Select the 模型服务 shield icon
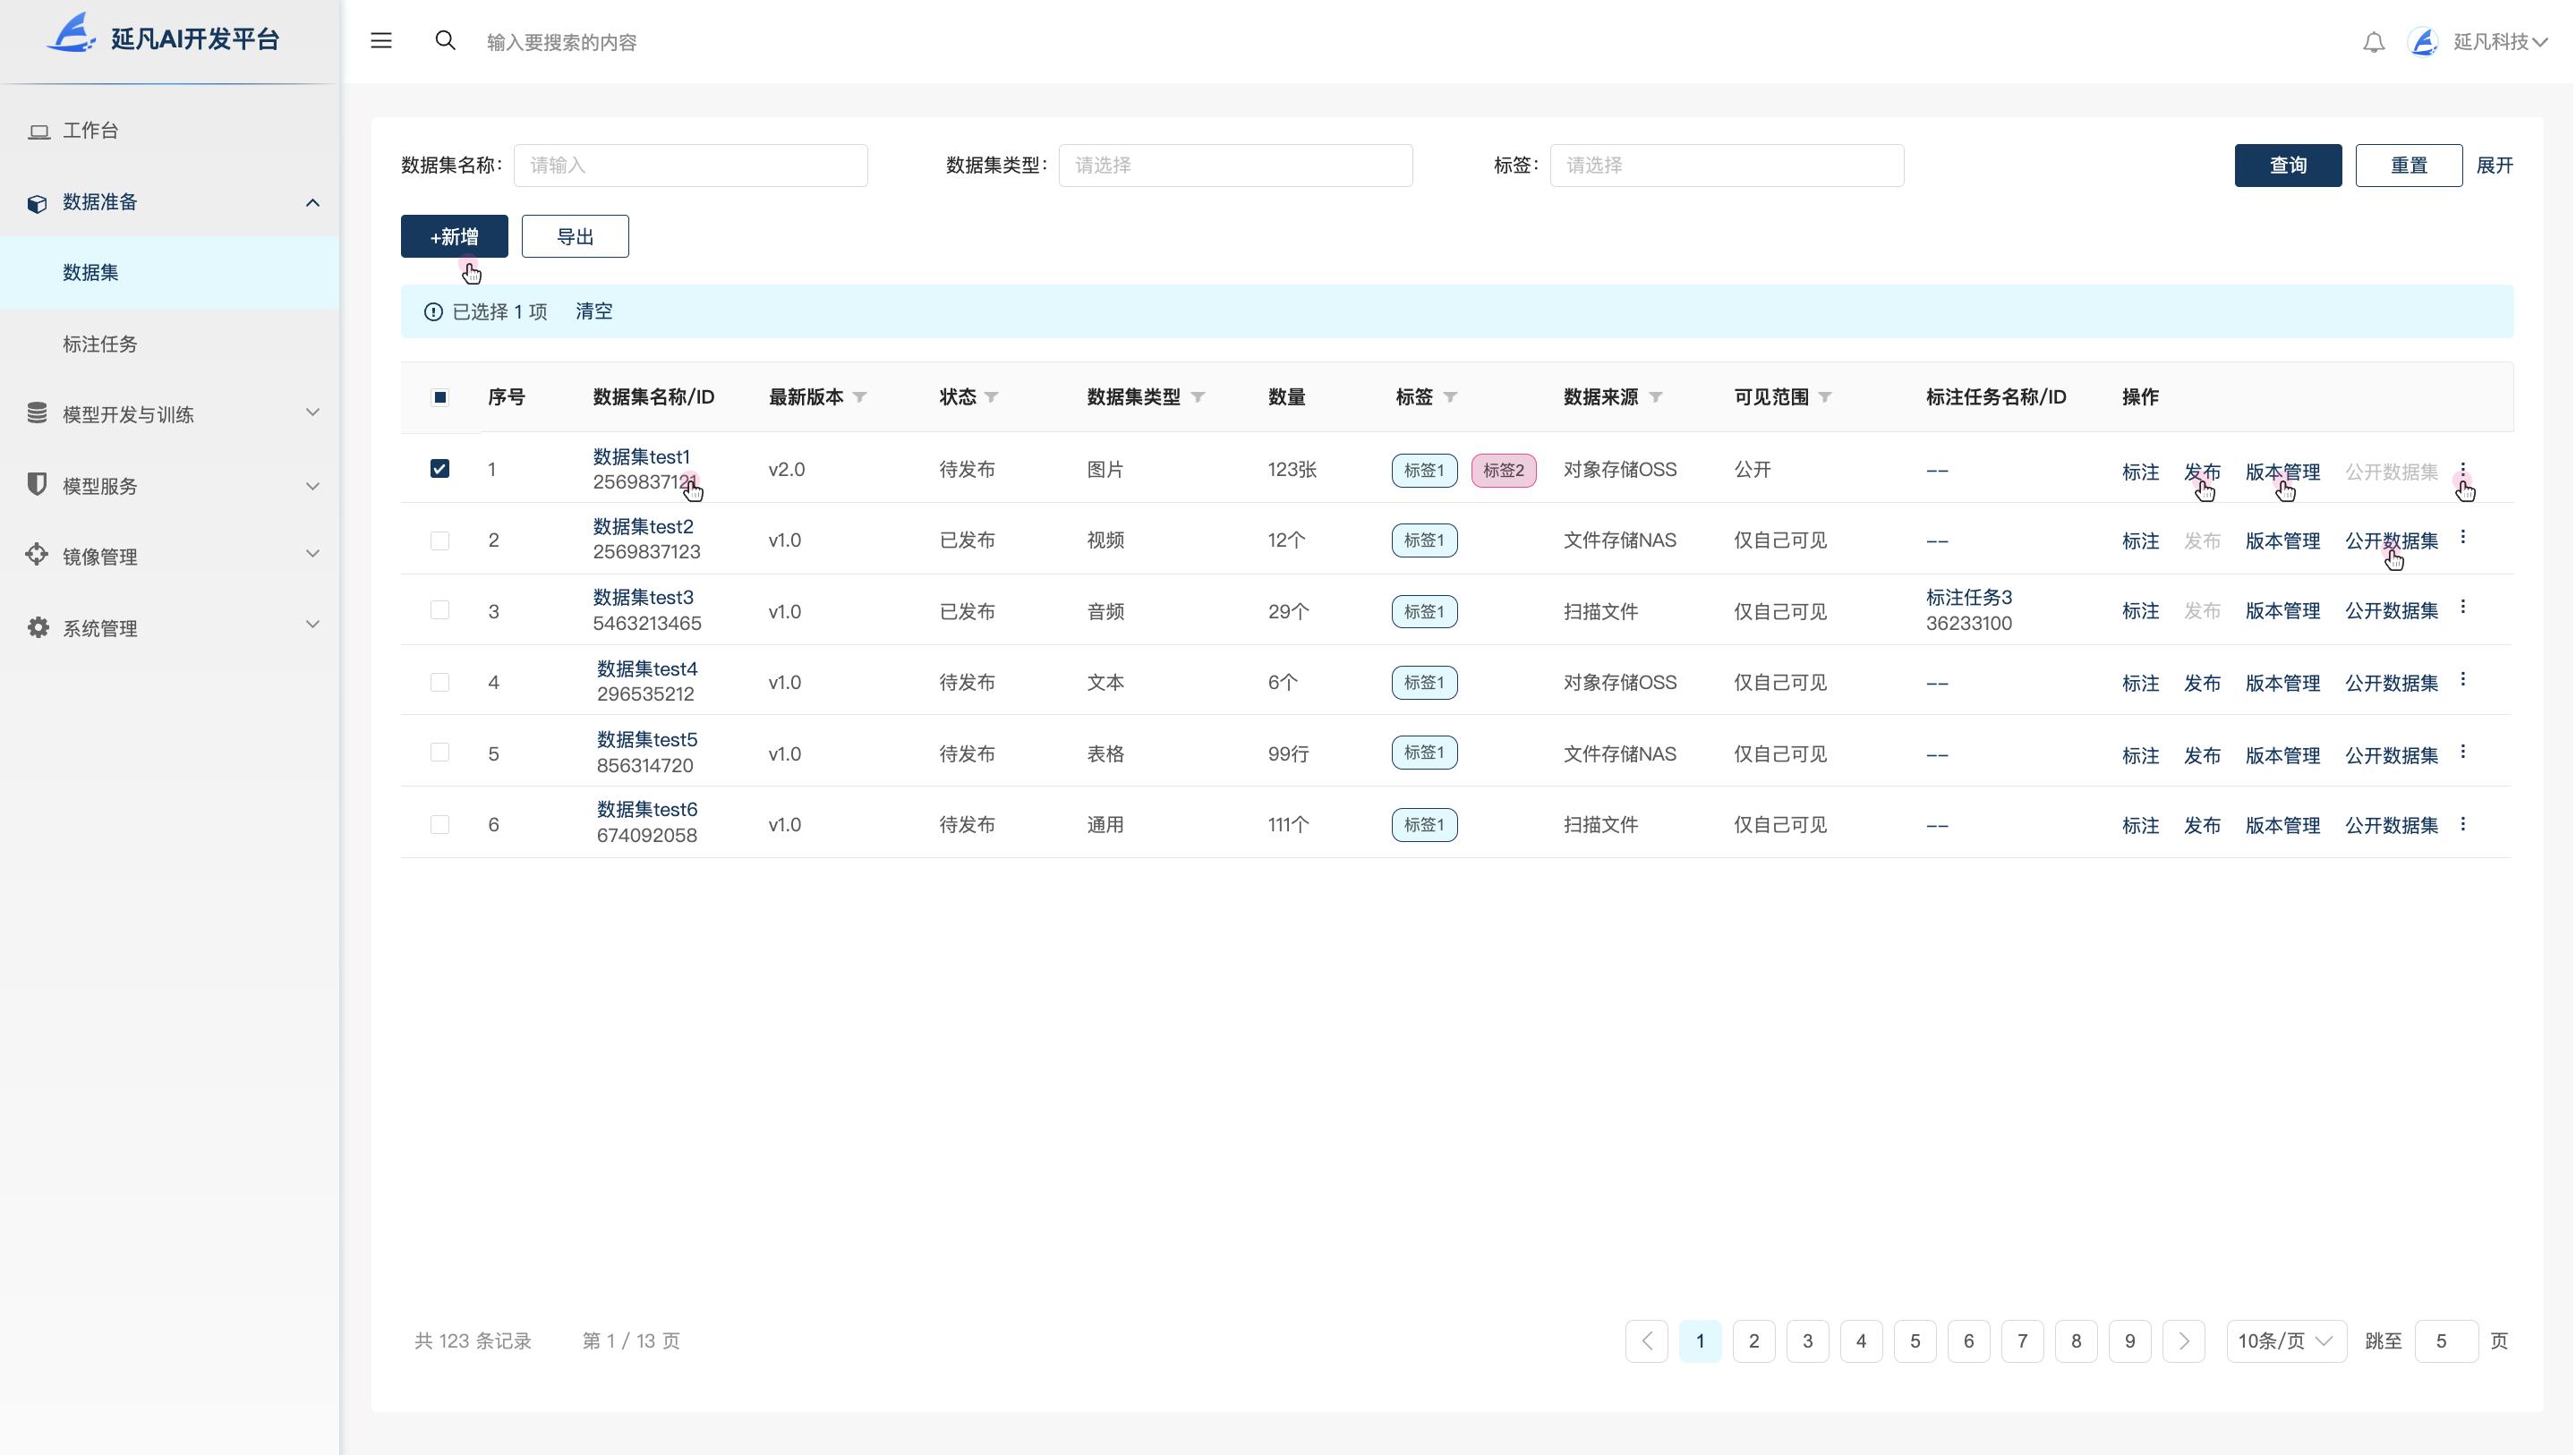Image resolution: width=2576 pixels, height=1455 pixels. tap(37, 485)
